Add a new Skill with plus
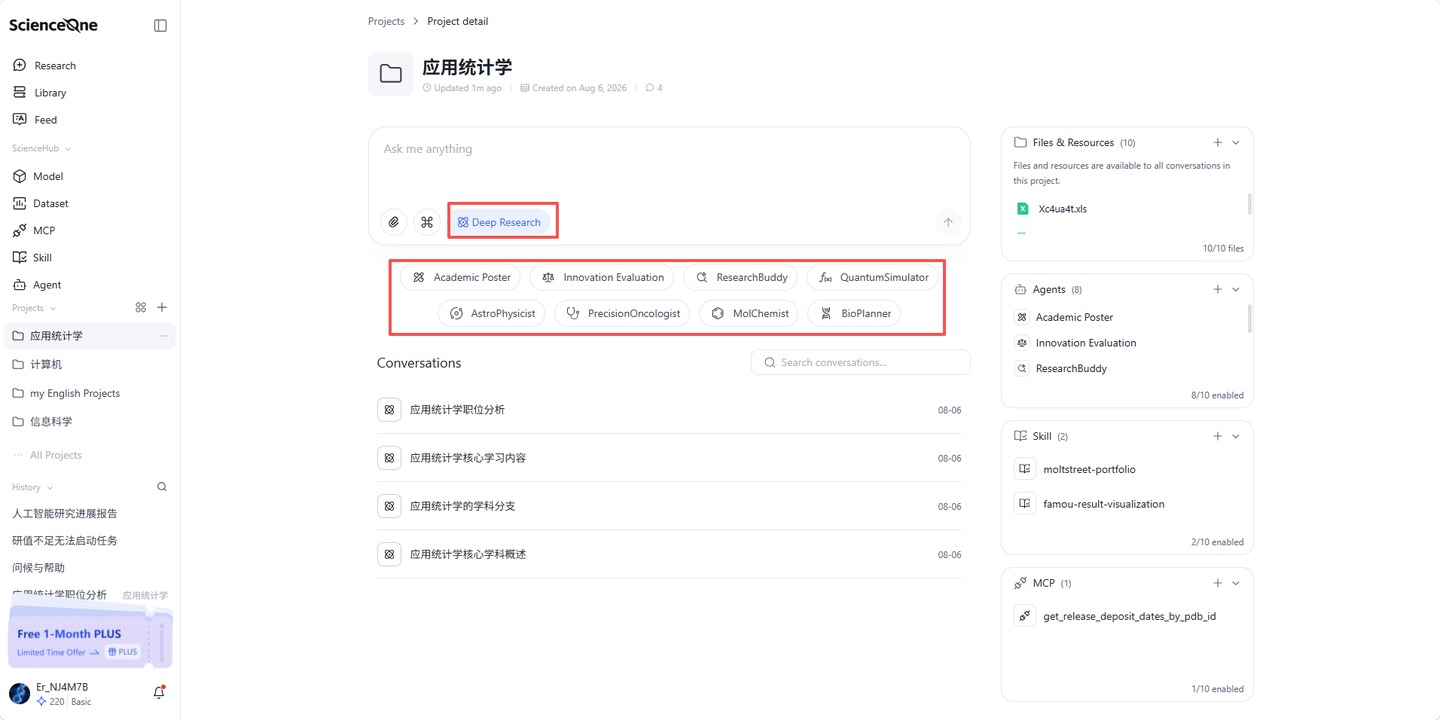Screen dimensions: 1440x720 (x=1217, y=436)
